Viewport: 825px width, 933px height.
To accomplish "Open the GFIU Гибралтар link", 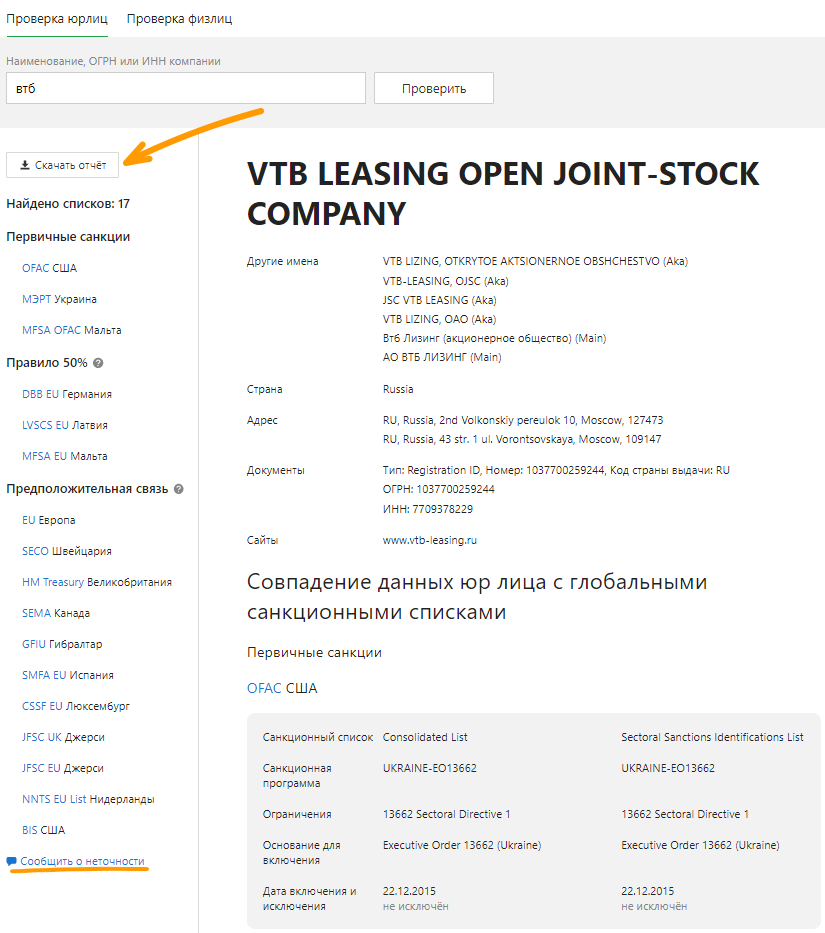I will (62, 644).
